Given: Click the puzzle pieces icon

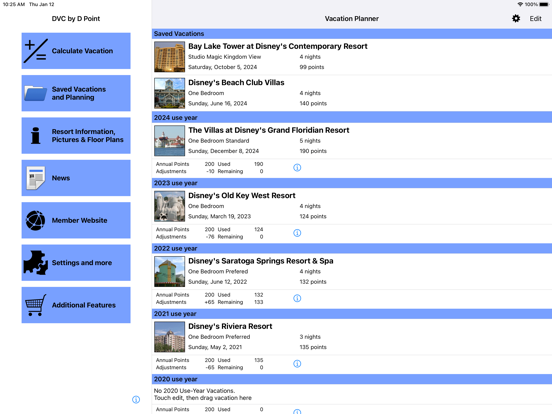Looking at the screenshot, I should coord(36,263).
